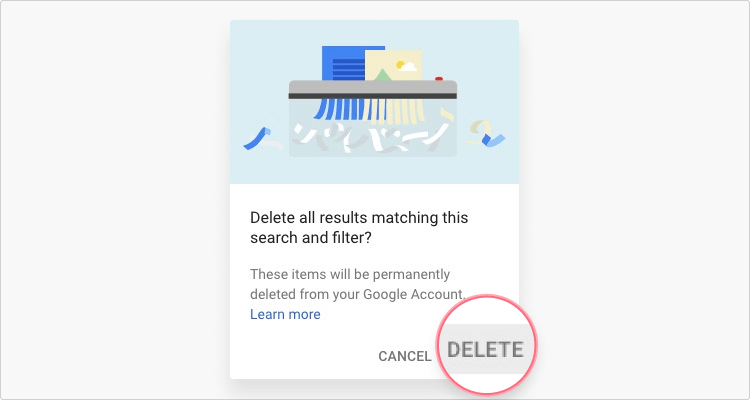The image size is (750, 400).
Task: Dismiss the dialog using CANCEL
Action: coord(405,356)
